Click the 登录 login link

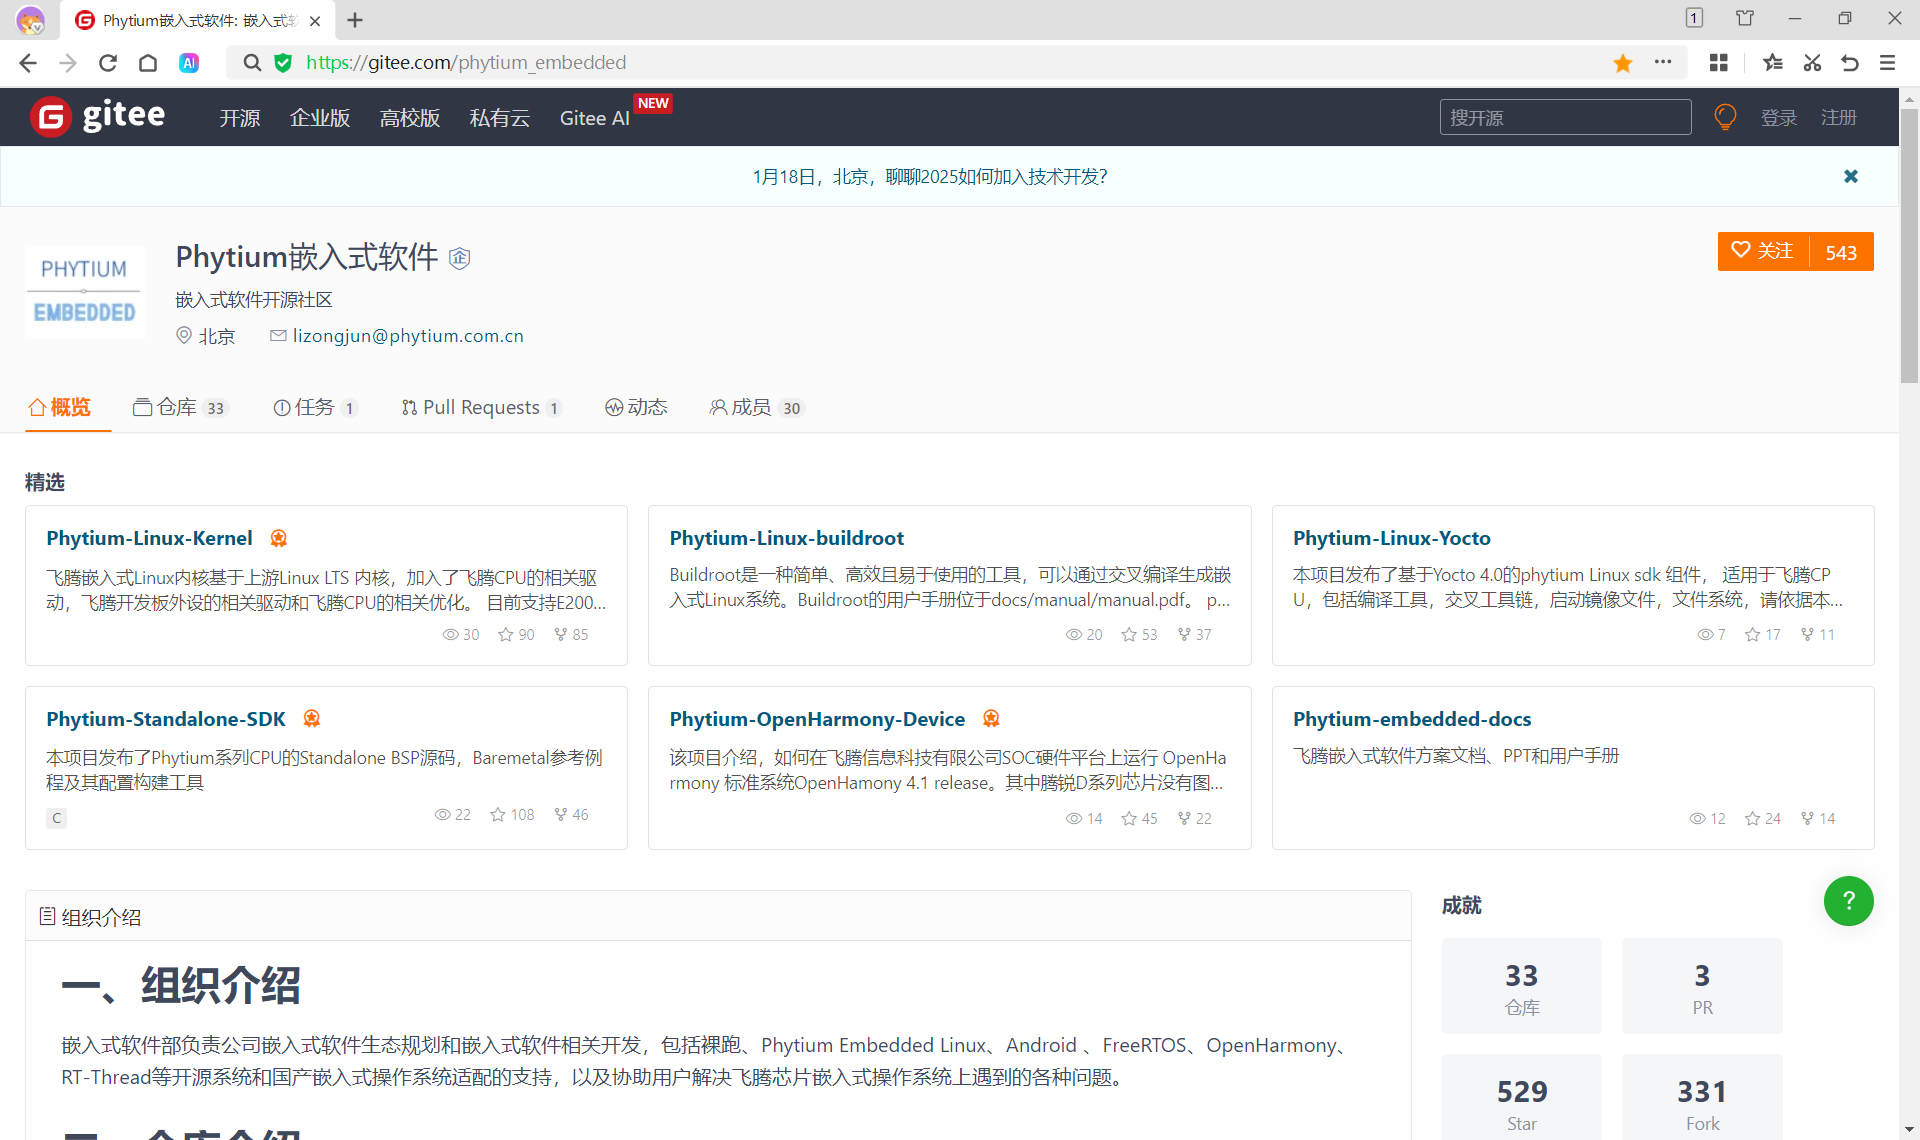[x=1779, y=118]
